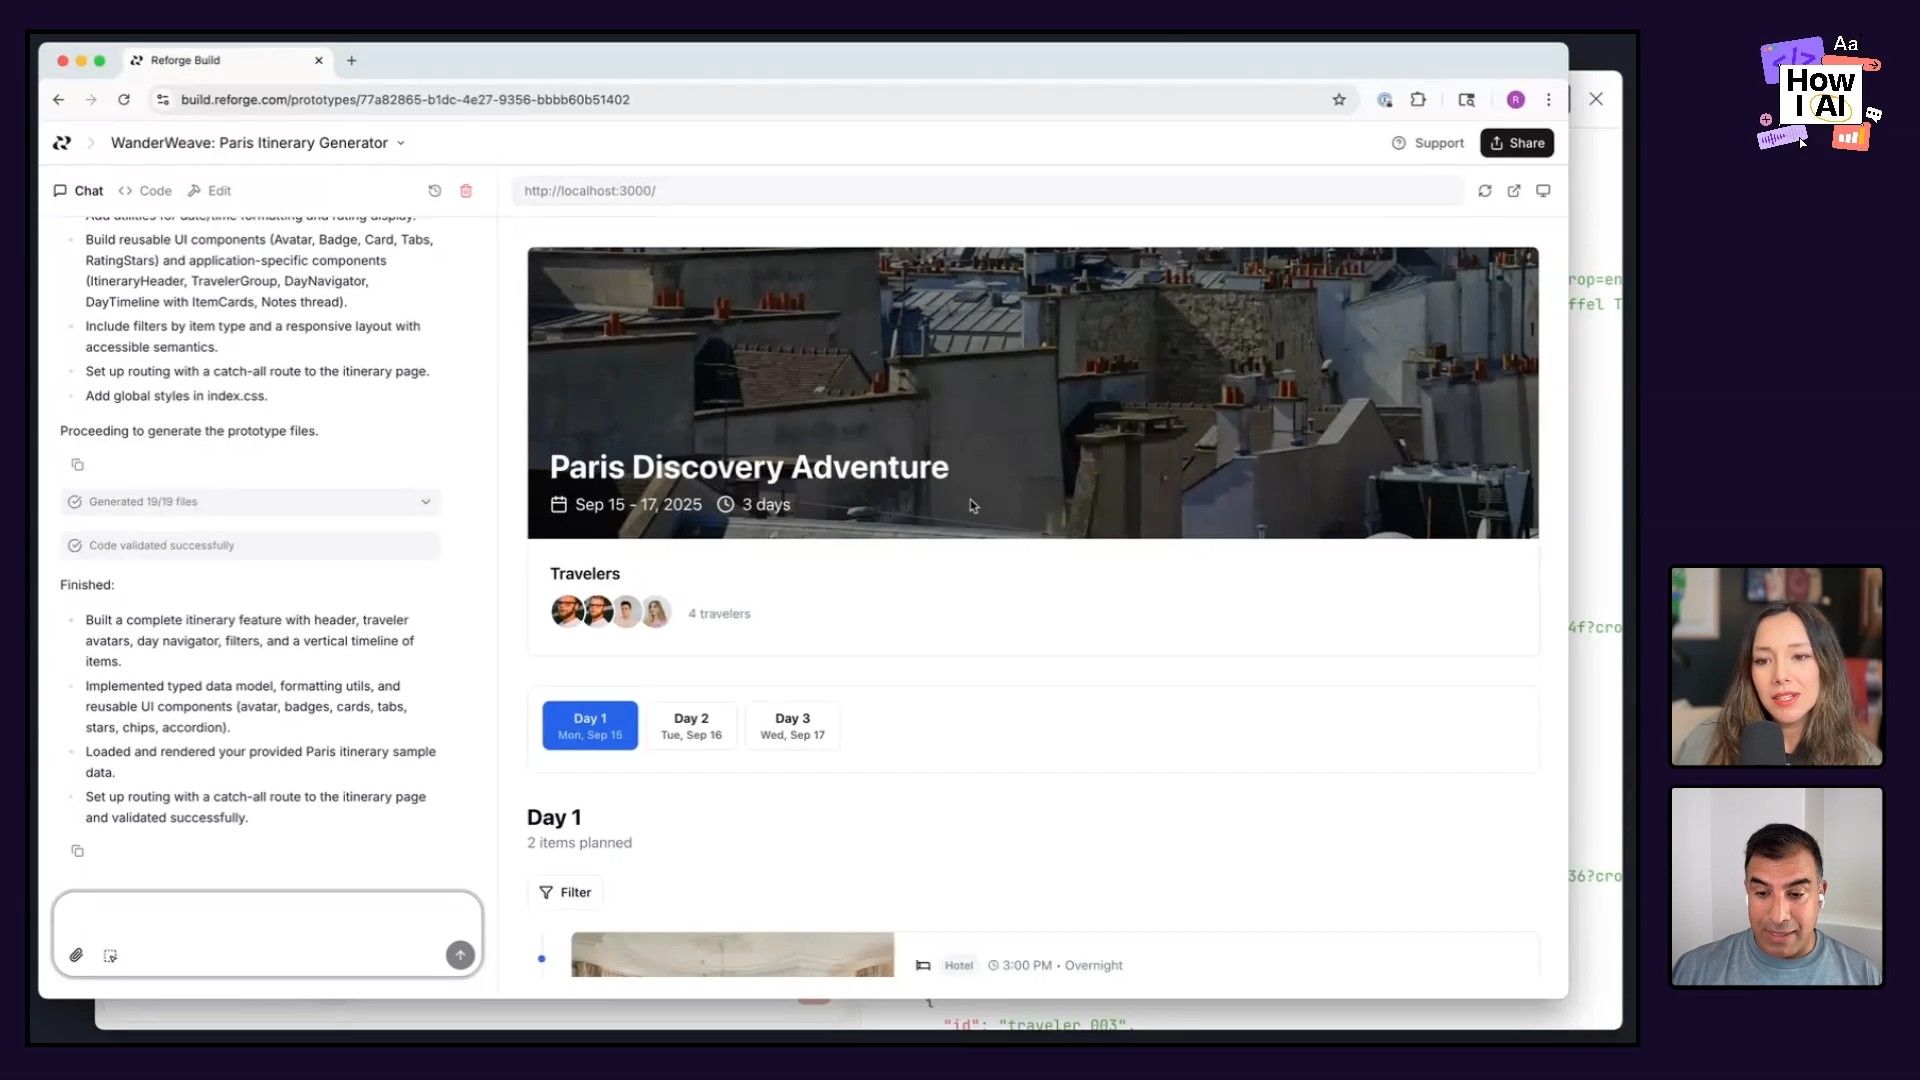Click the chat history clock icon
The height and width of the screenshot is (1080, 1920).
434,191
